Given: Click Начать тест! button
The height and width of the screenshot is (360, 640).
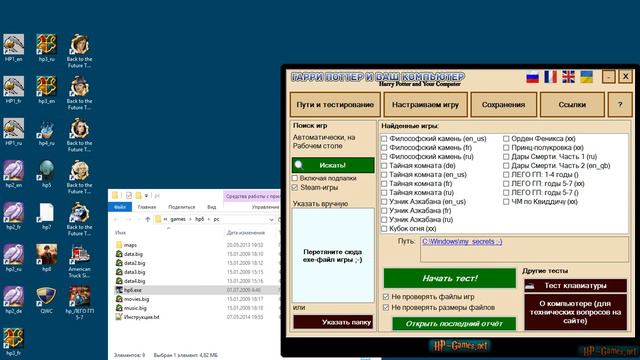Looking at the screenshot, I should [x=449, y=278].
